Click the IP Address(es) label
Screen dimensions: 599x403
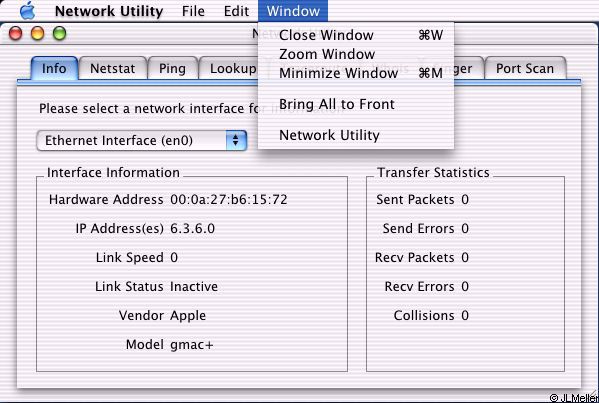(x=120, y=229)
